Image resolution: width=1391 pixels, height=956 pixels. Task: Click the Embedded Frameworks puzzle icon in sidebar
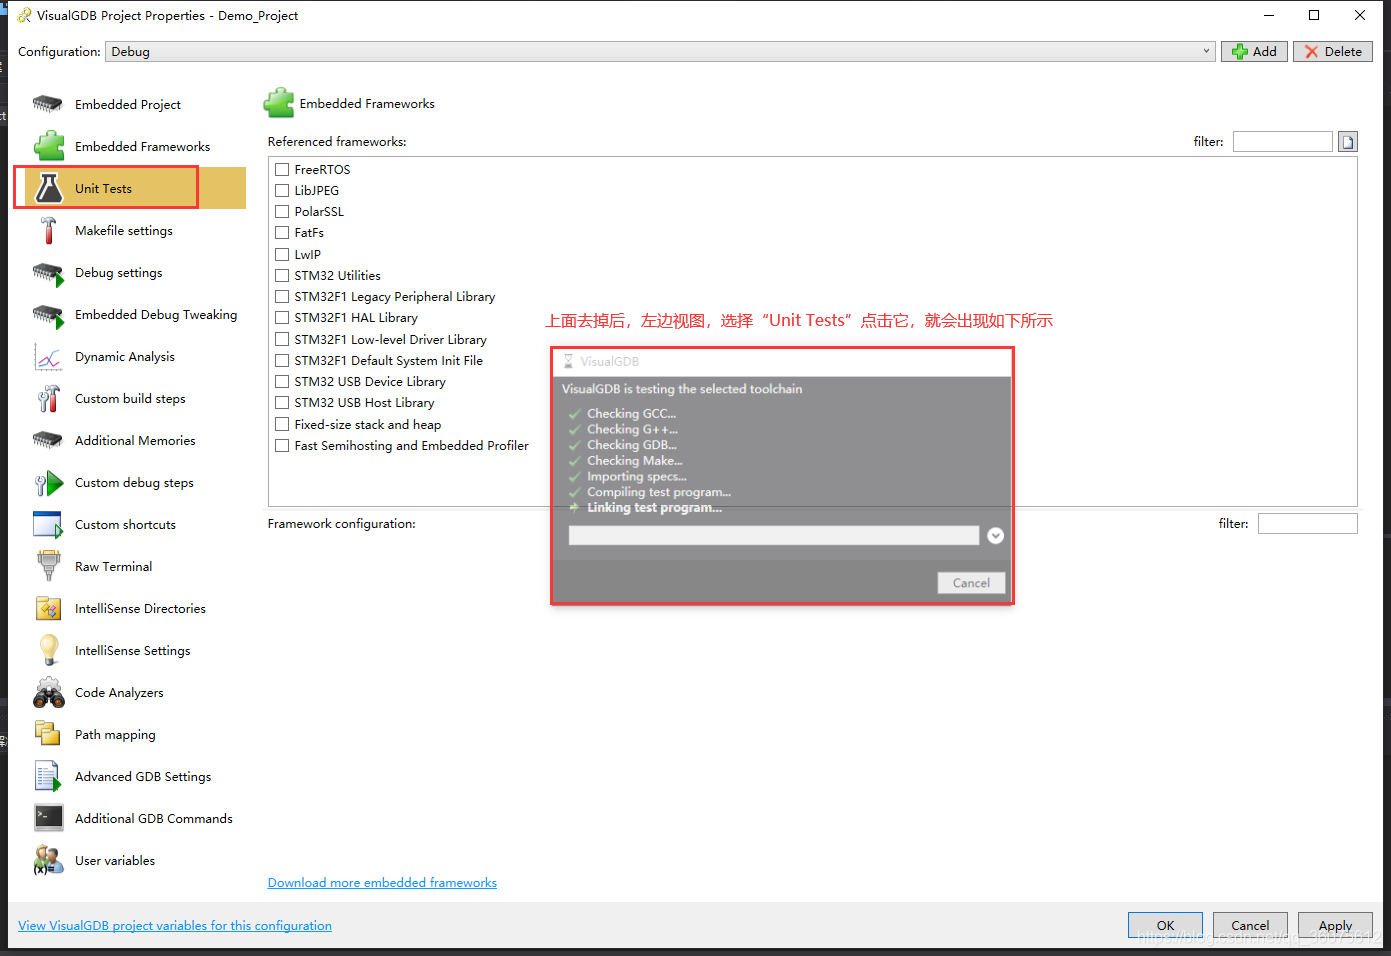[48, 146]
